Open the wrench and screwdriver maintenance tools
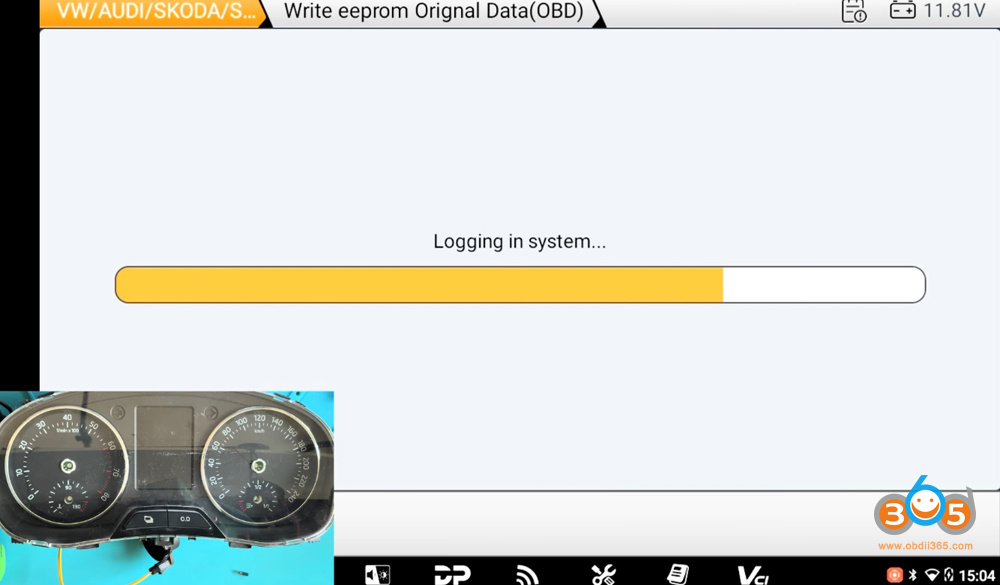The height and width of the screenshot is (585, 1000). click(603, 575)
